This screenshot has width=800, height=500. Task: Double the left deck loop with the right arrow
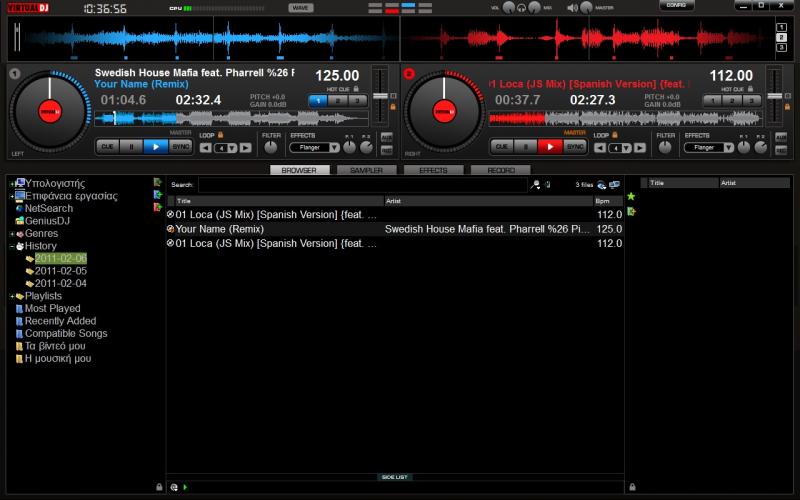tap(245, 148)
